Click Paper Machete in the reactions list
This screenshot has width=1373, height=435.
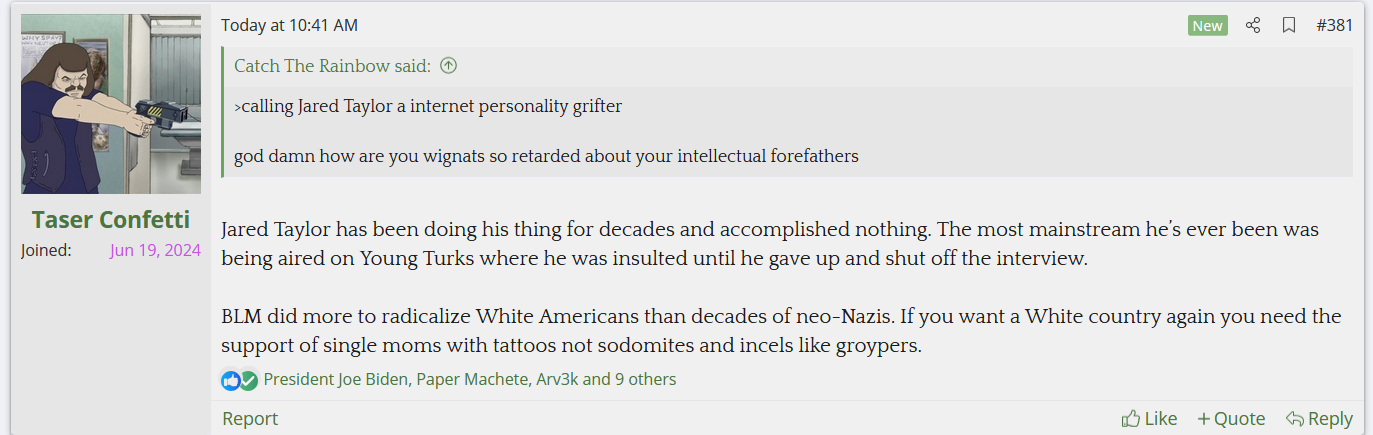point(470,380)
